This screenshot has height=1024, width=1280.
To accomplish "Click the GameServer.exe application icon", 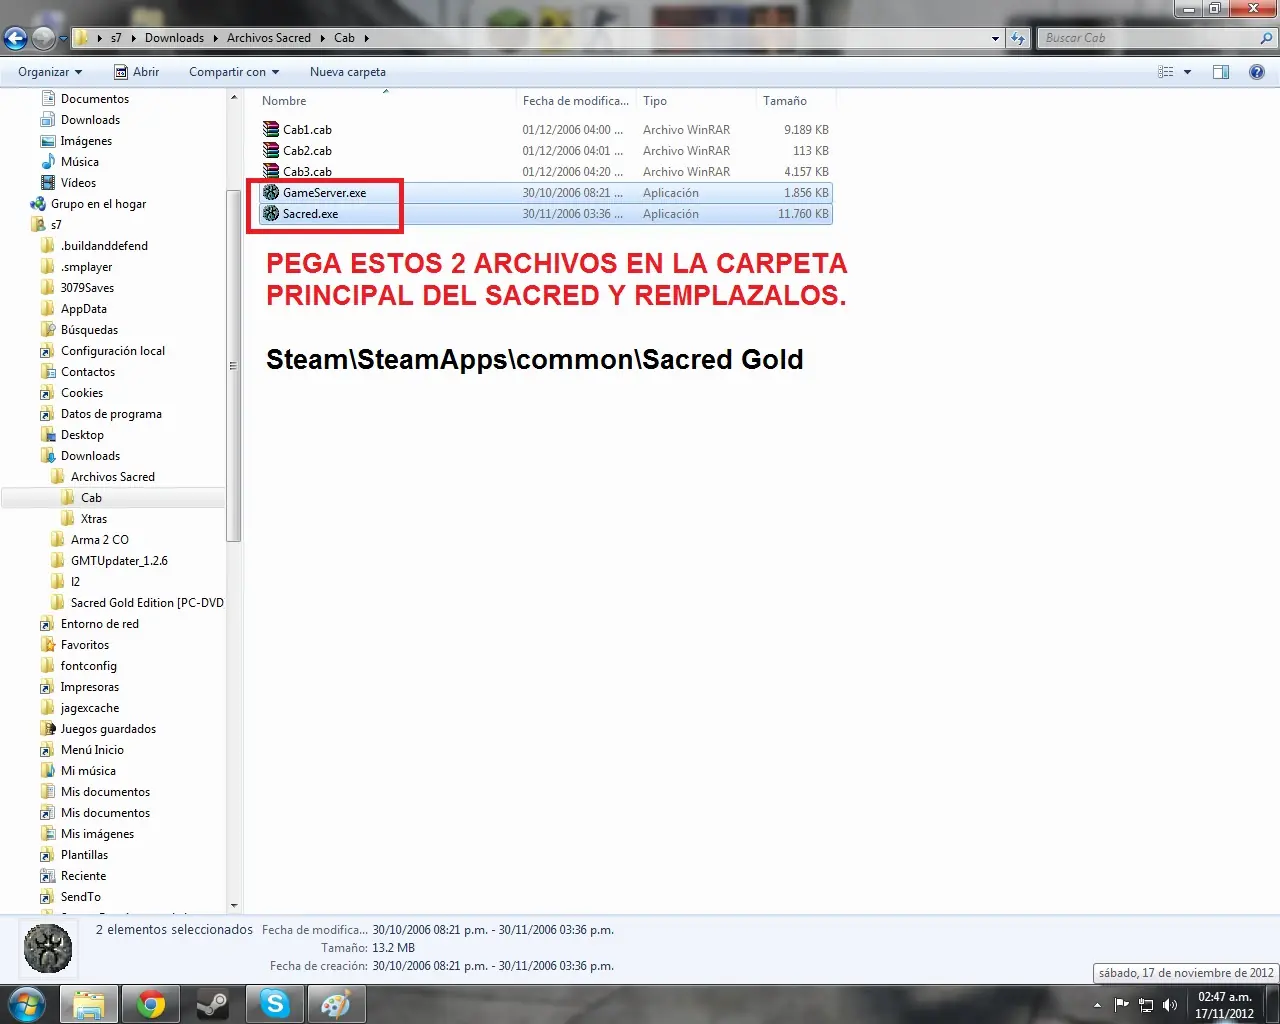I will (x=271, y=193).
